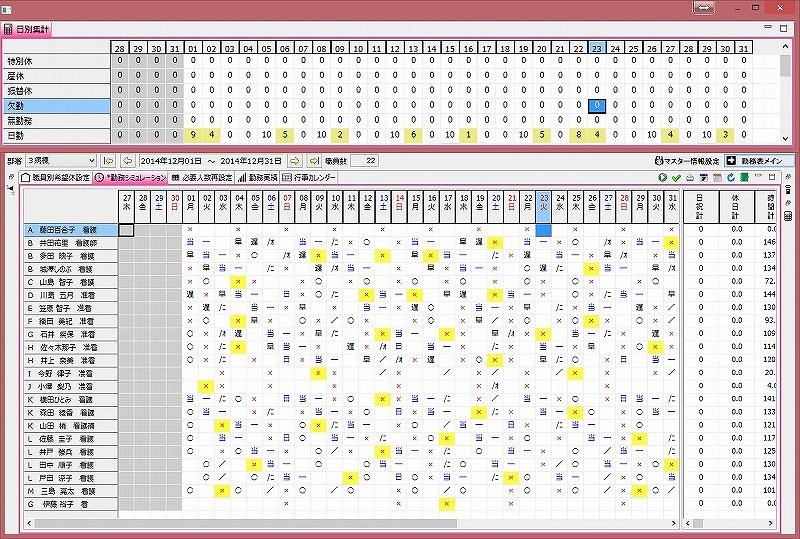
Task: Click the calendar edit icon in the toolbar
Action: pos(704,178)
